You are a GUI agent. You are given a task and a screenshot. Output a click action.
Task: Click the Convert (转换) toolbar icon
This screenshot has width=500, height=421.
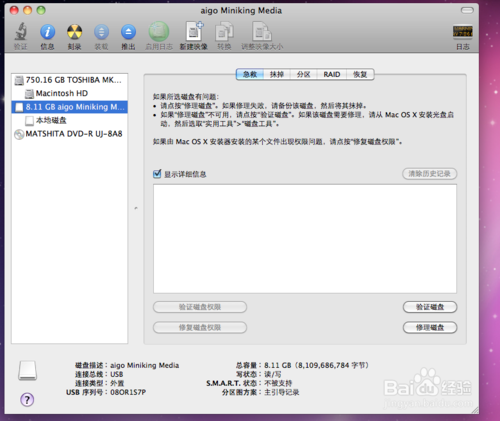click(224, 32)
